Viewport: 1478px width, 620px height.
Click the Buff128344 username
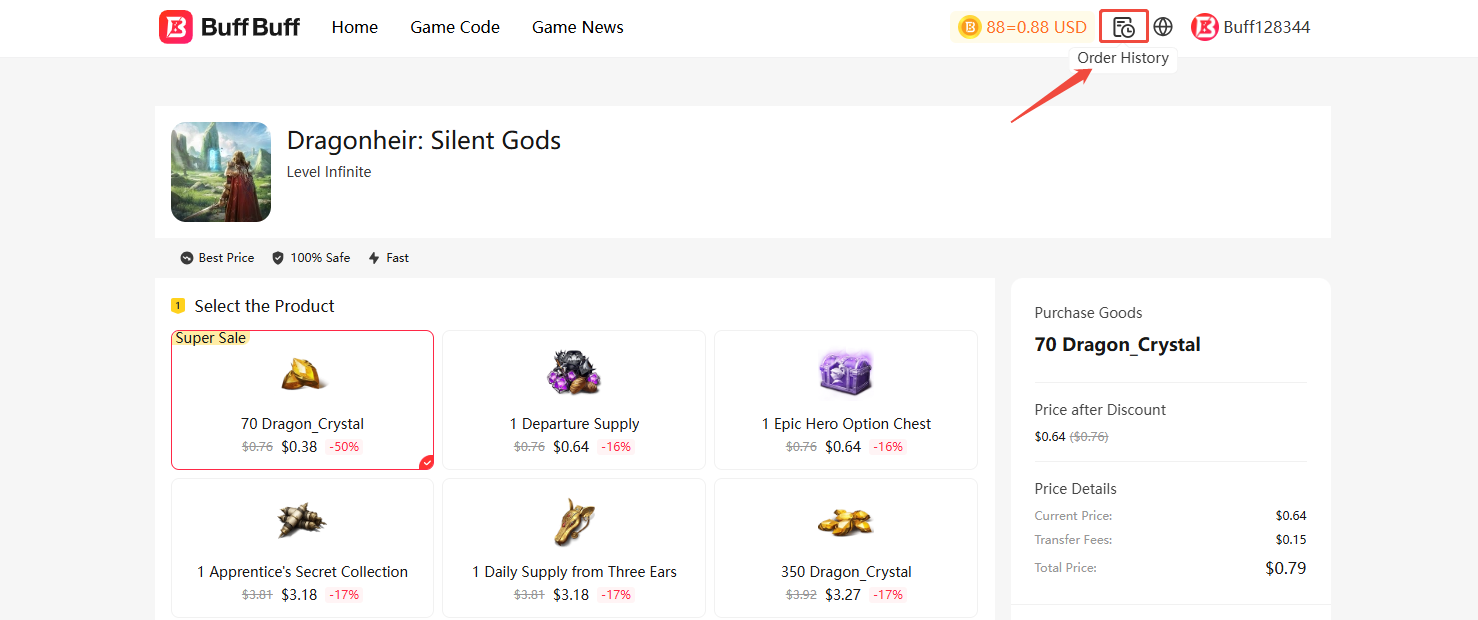click(x=1267, y=27)
